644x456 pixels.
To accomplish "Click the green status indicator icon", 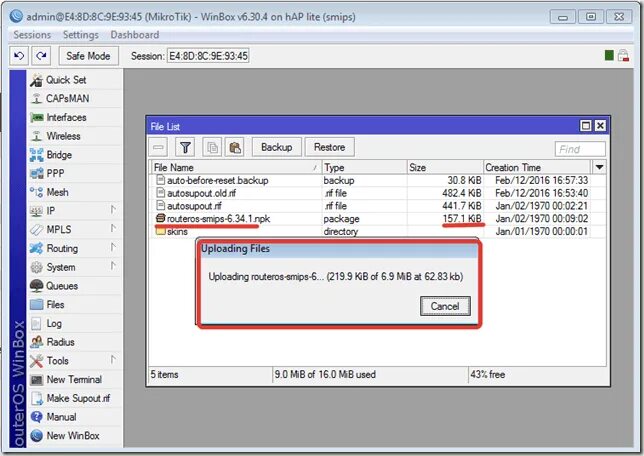I will pyautogui.click(x=609, y=55).
